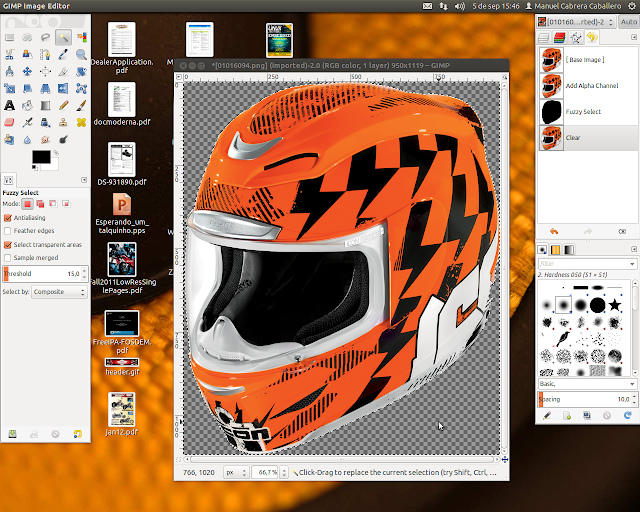Image resolution: width=640 pixels, height=512 pixels.
Task: Select the Free Select lasso tool
Action: (x=45, y=38)
